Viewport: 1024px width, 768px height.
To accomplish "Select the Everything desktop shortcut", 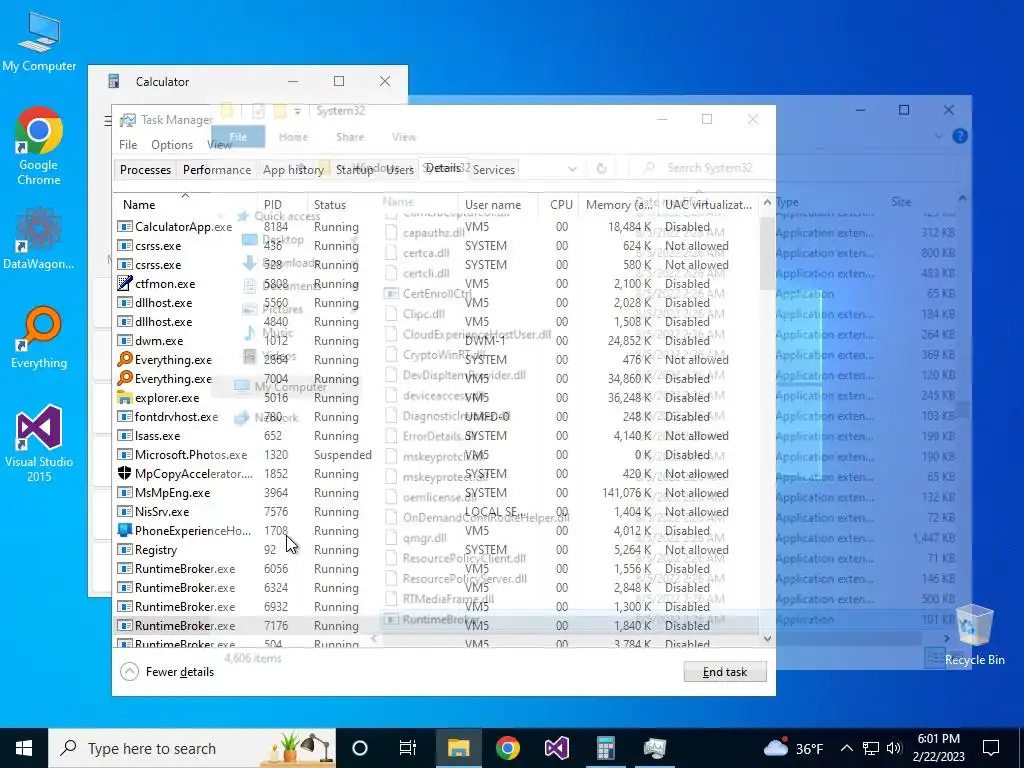I will click(x=39, y=338).
